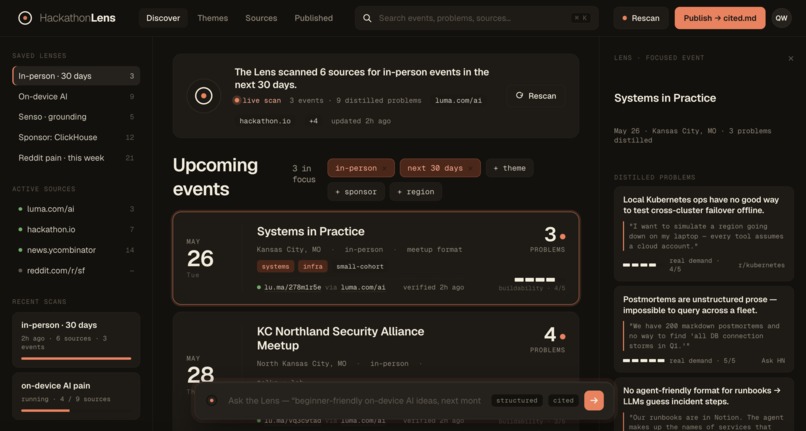Viewport: 806px width, 431px height.
Task: Open the Systems in Practice event title
Action: pos(310,231)
